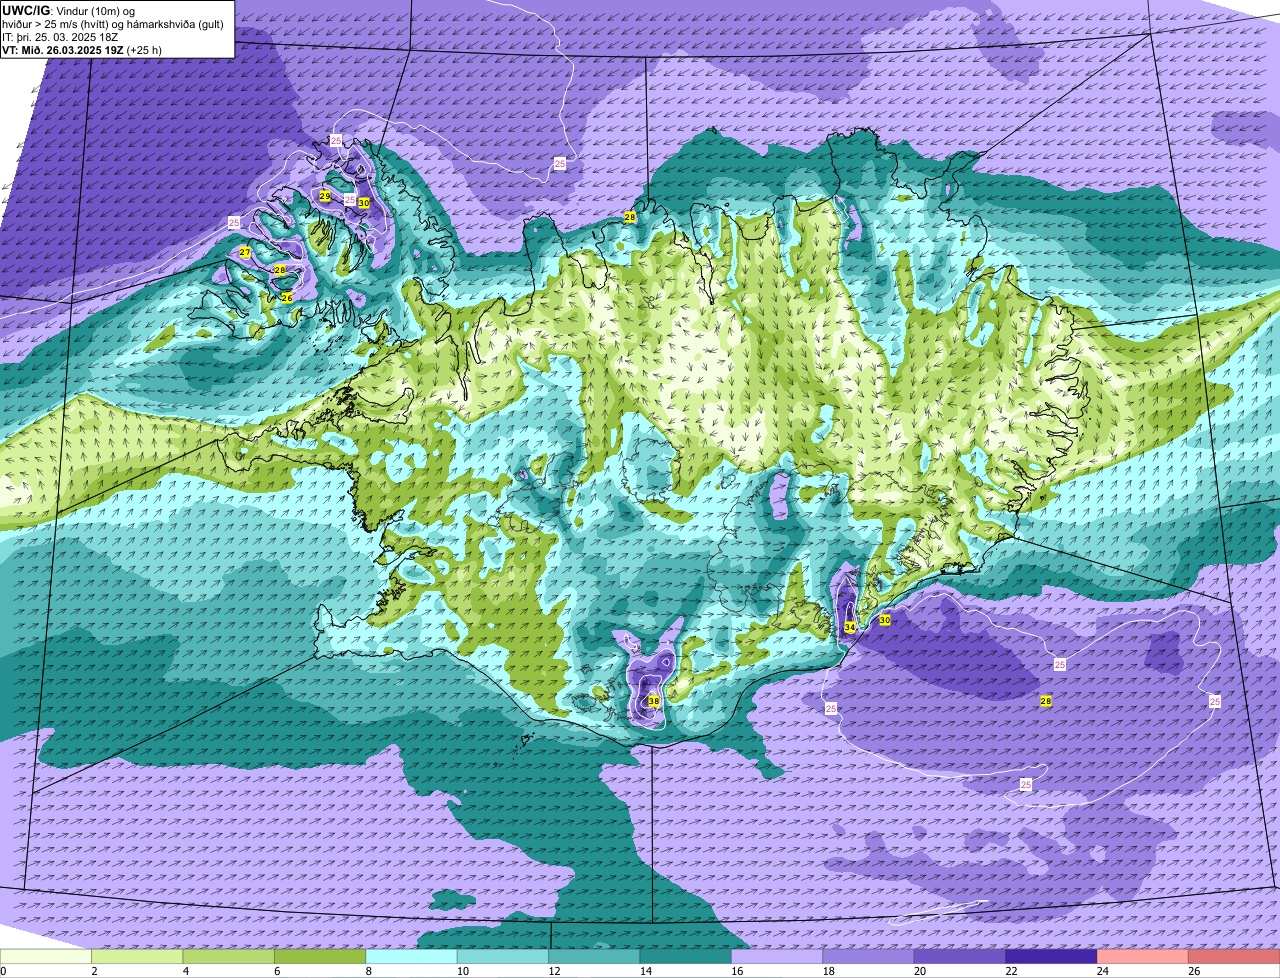Click the yellow 29 gust marker
Viewport: 1280px width, 978px height.
click(x=325, y=196)
